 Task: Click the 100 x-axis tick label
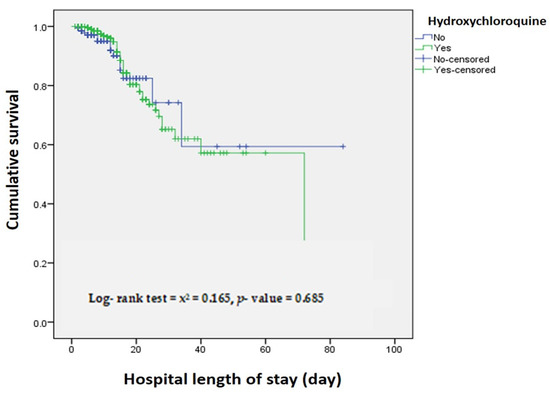pos(394,349)
